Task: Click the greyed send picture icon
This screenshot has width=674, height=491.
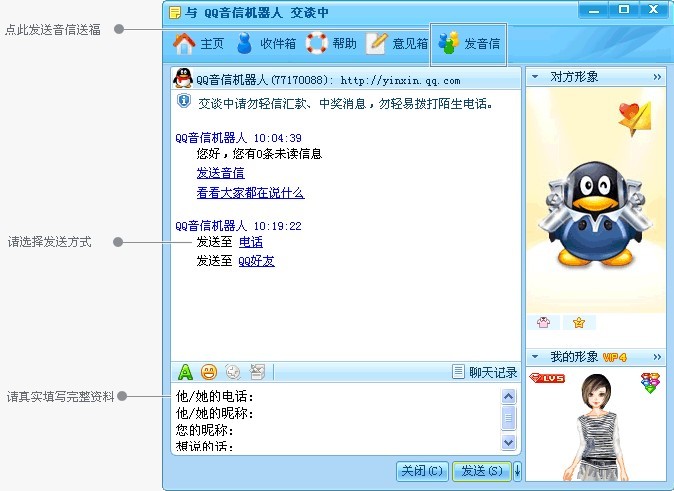Action: click(x=257, y=372)
